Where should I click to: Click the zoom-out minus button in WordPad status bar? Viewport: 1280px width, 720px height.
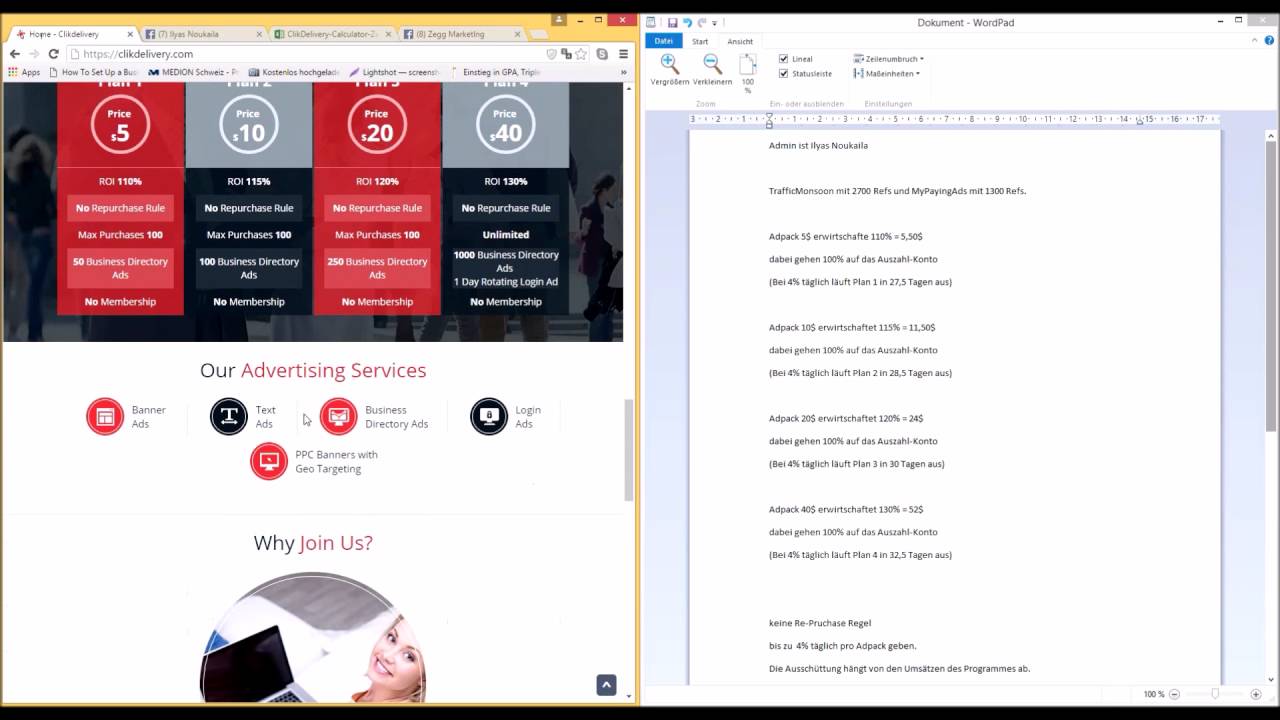(1175, 694)
